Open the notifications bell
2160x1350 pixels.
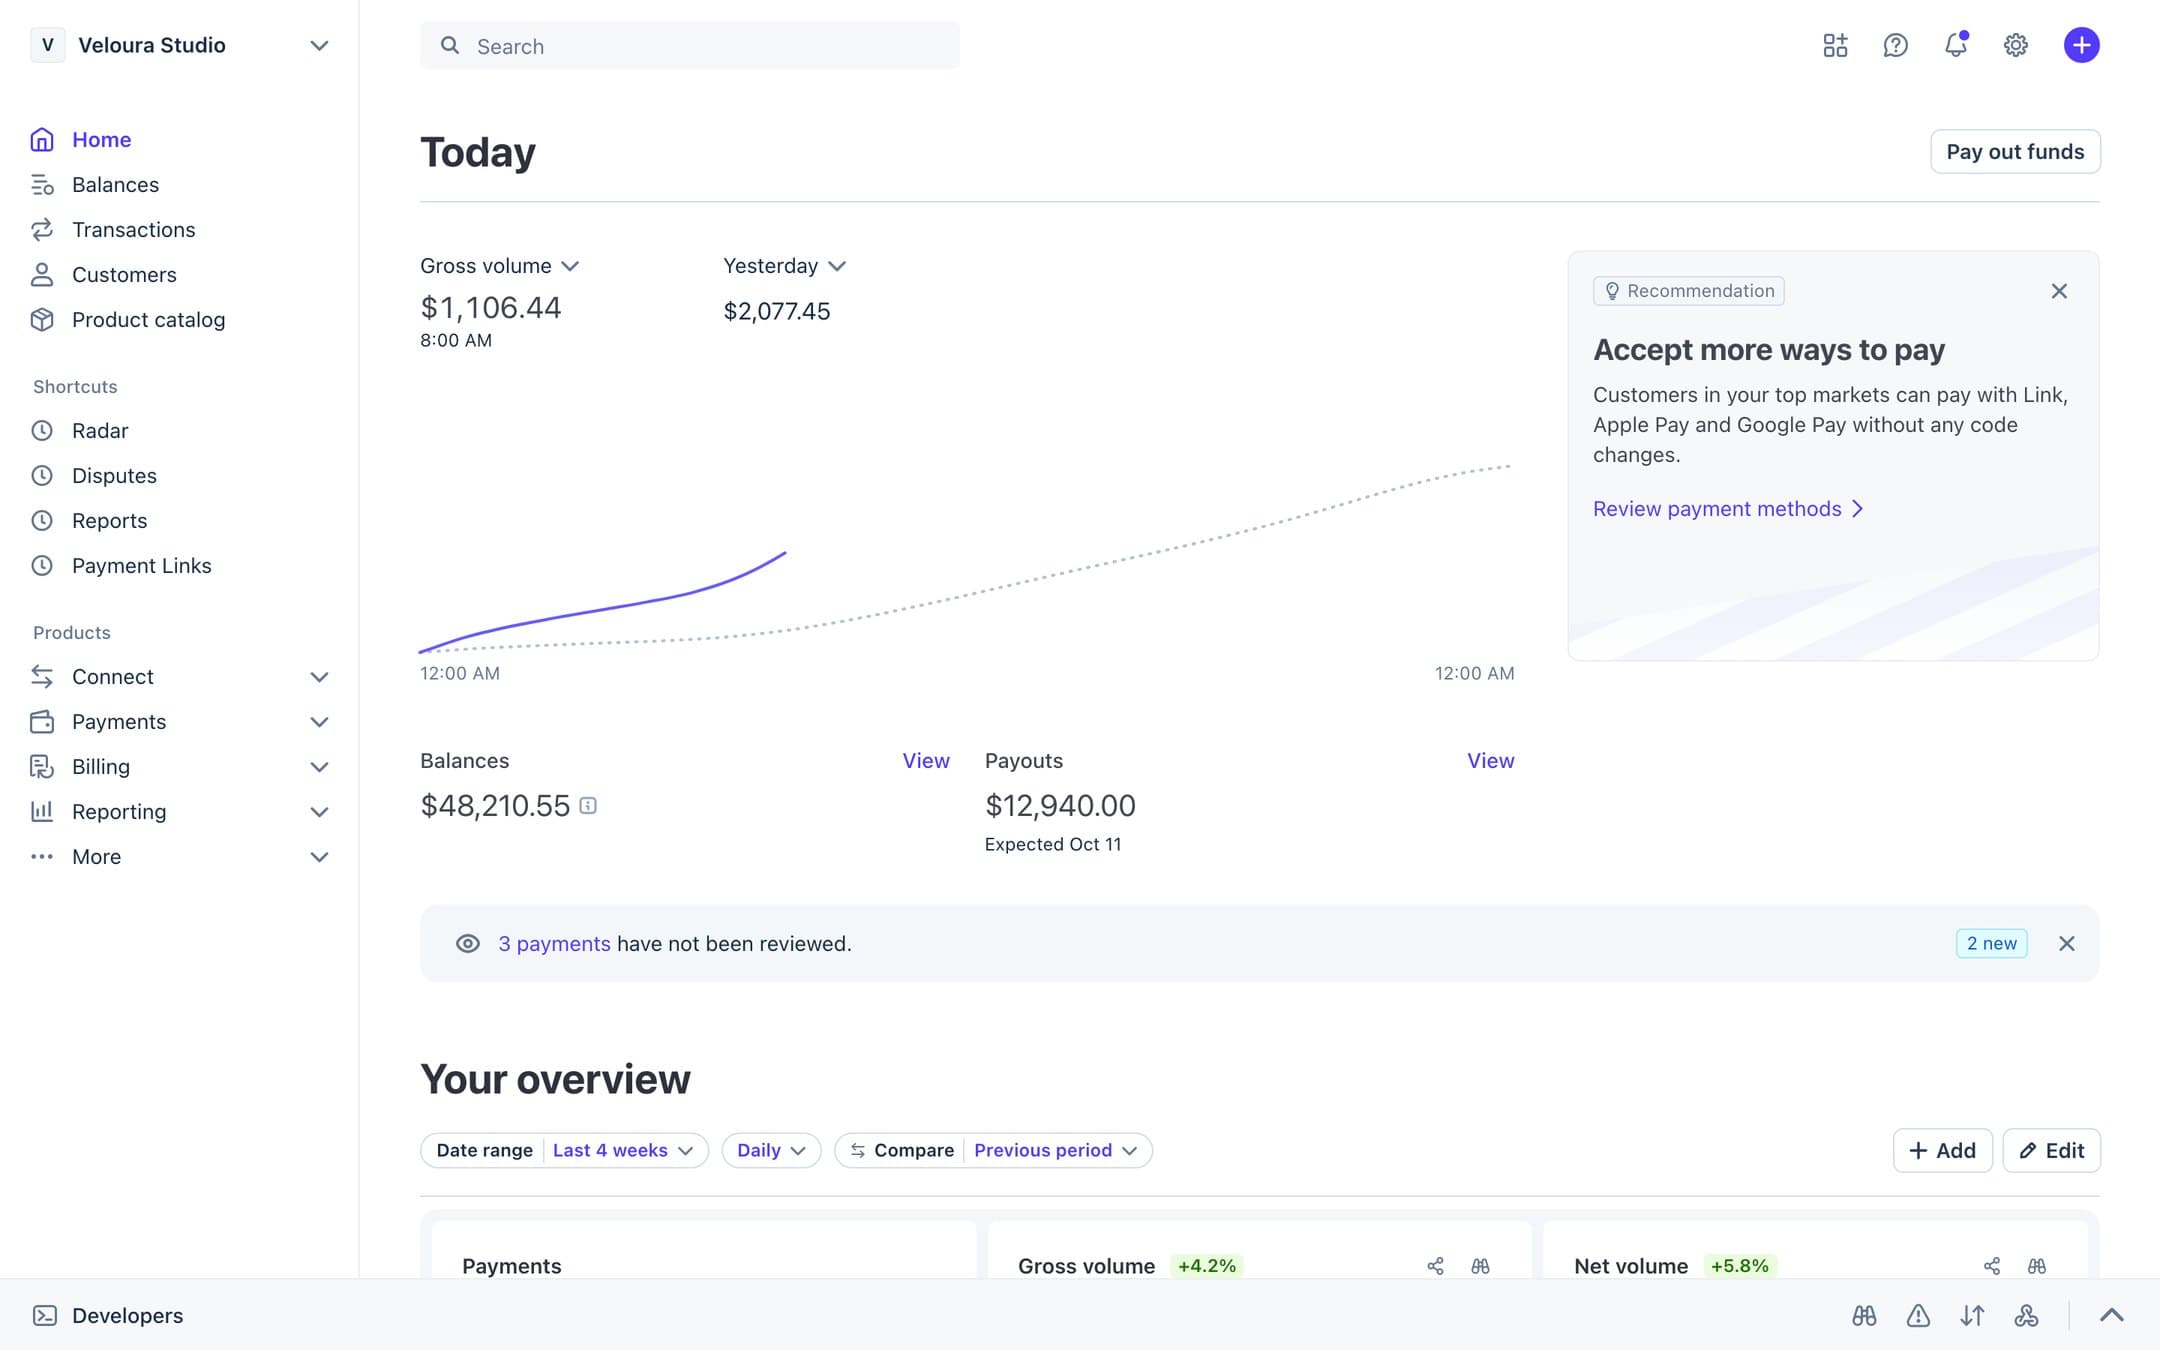point(1955,45)
